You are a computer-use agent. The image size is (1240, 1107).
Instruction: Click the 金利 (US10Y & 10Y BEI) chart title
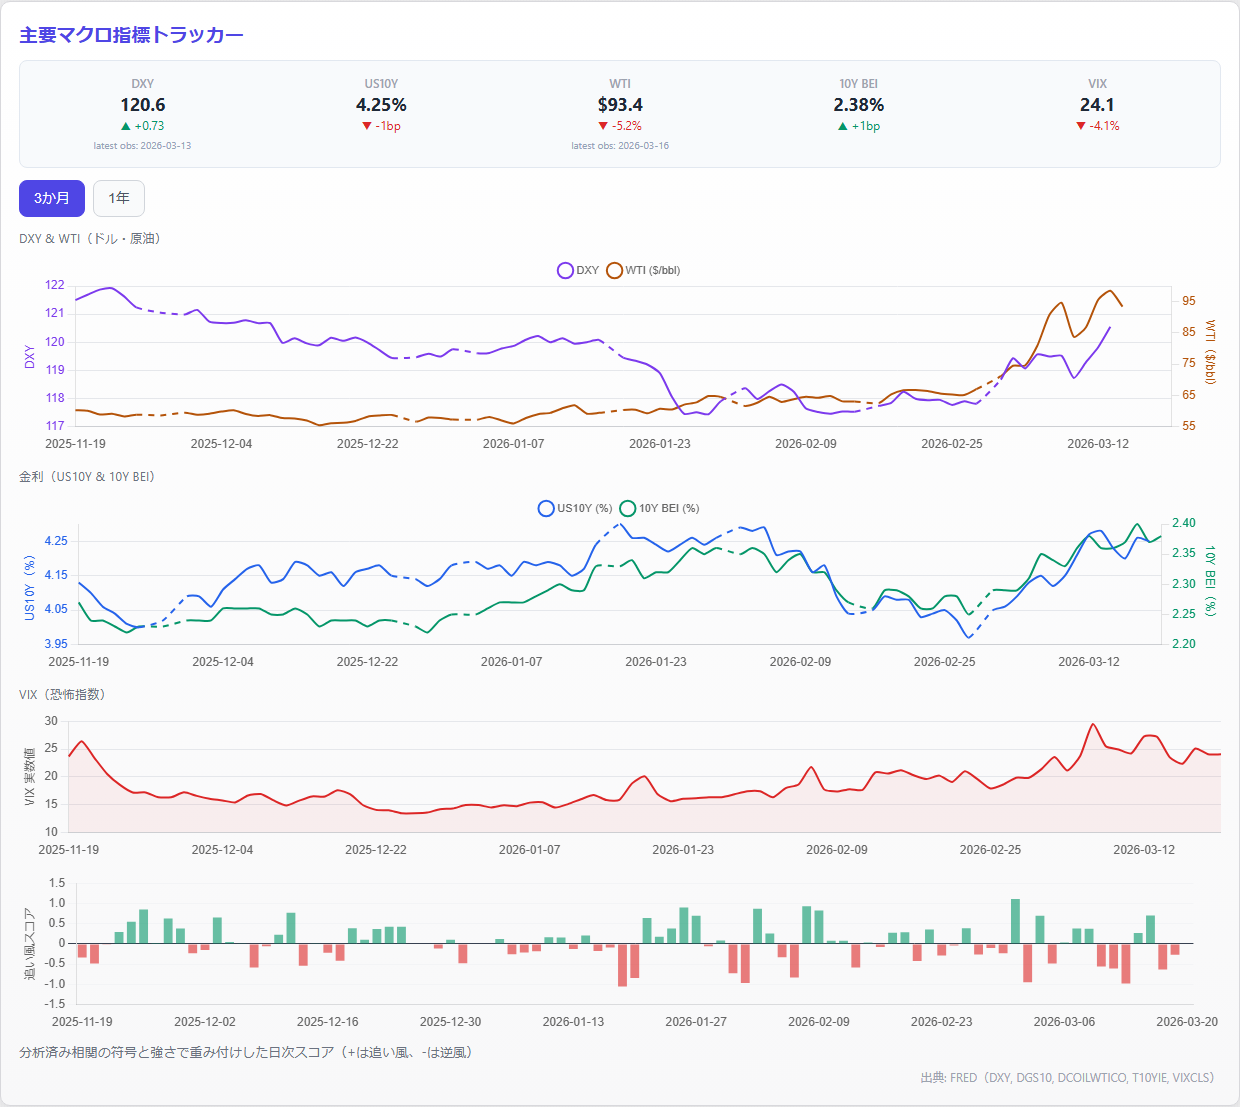pos(87,476)
